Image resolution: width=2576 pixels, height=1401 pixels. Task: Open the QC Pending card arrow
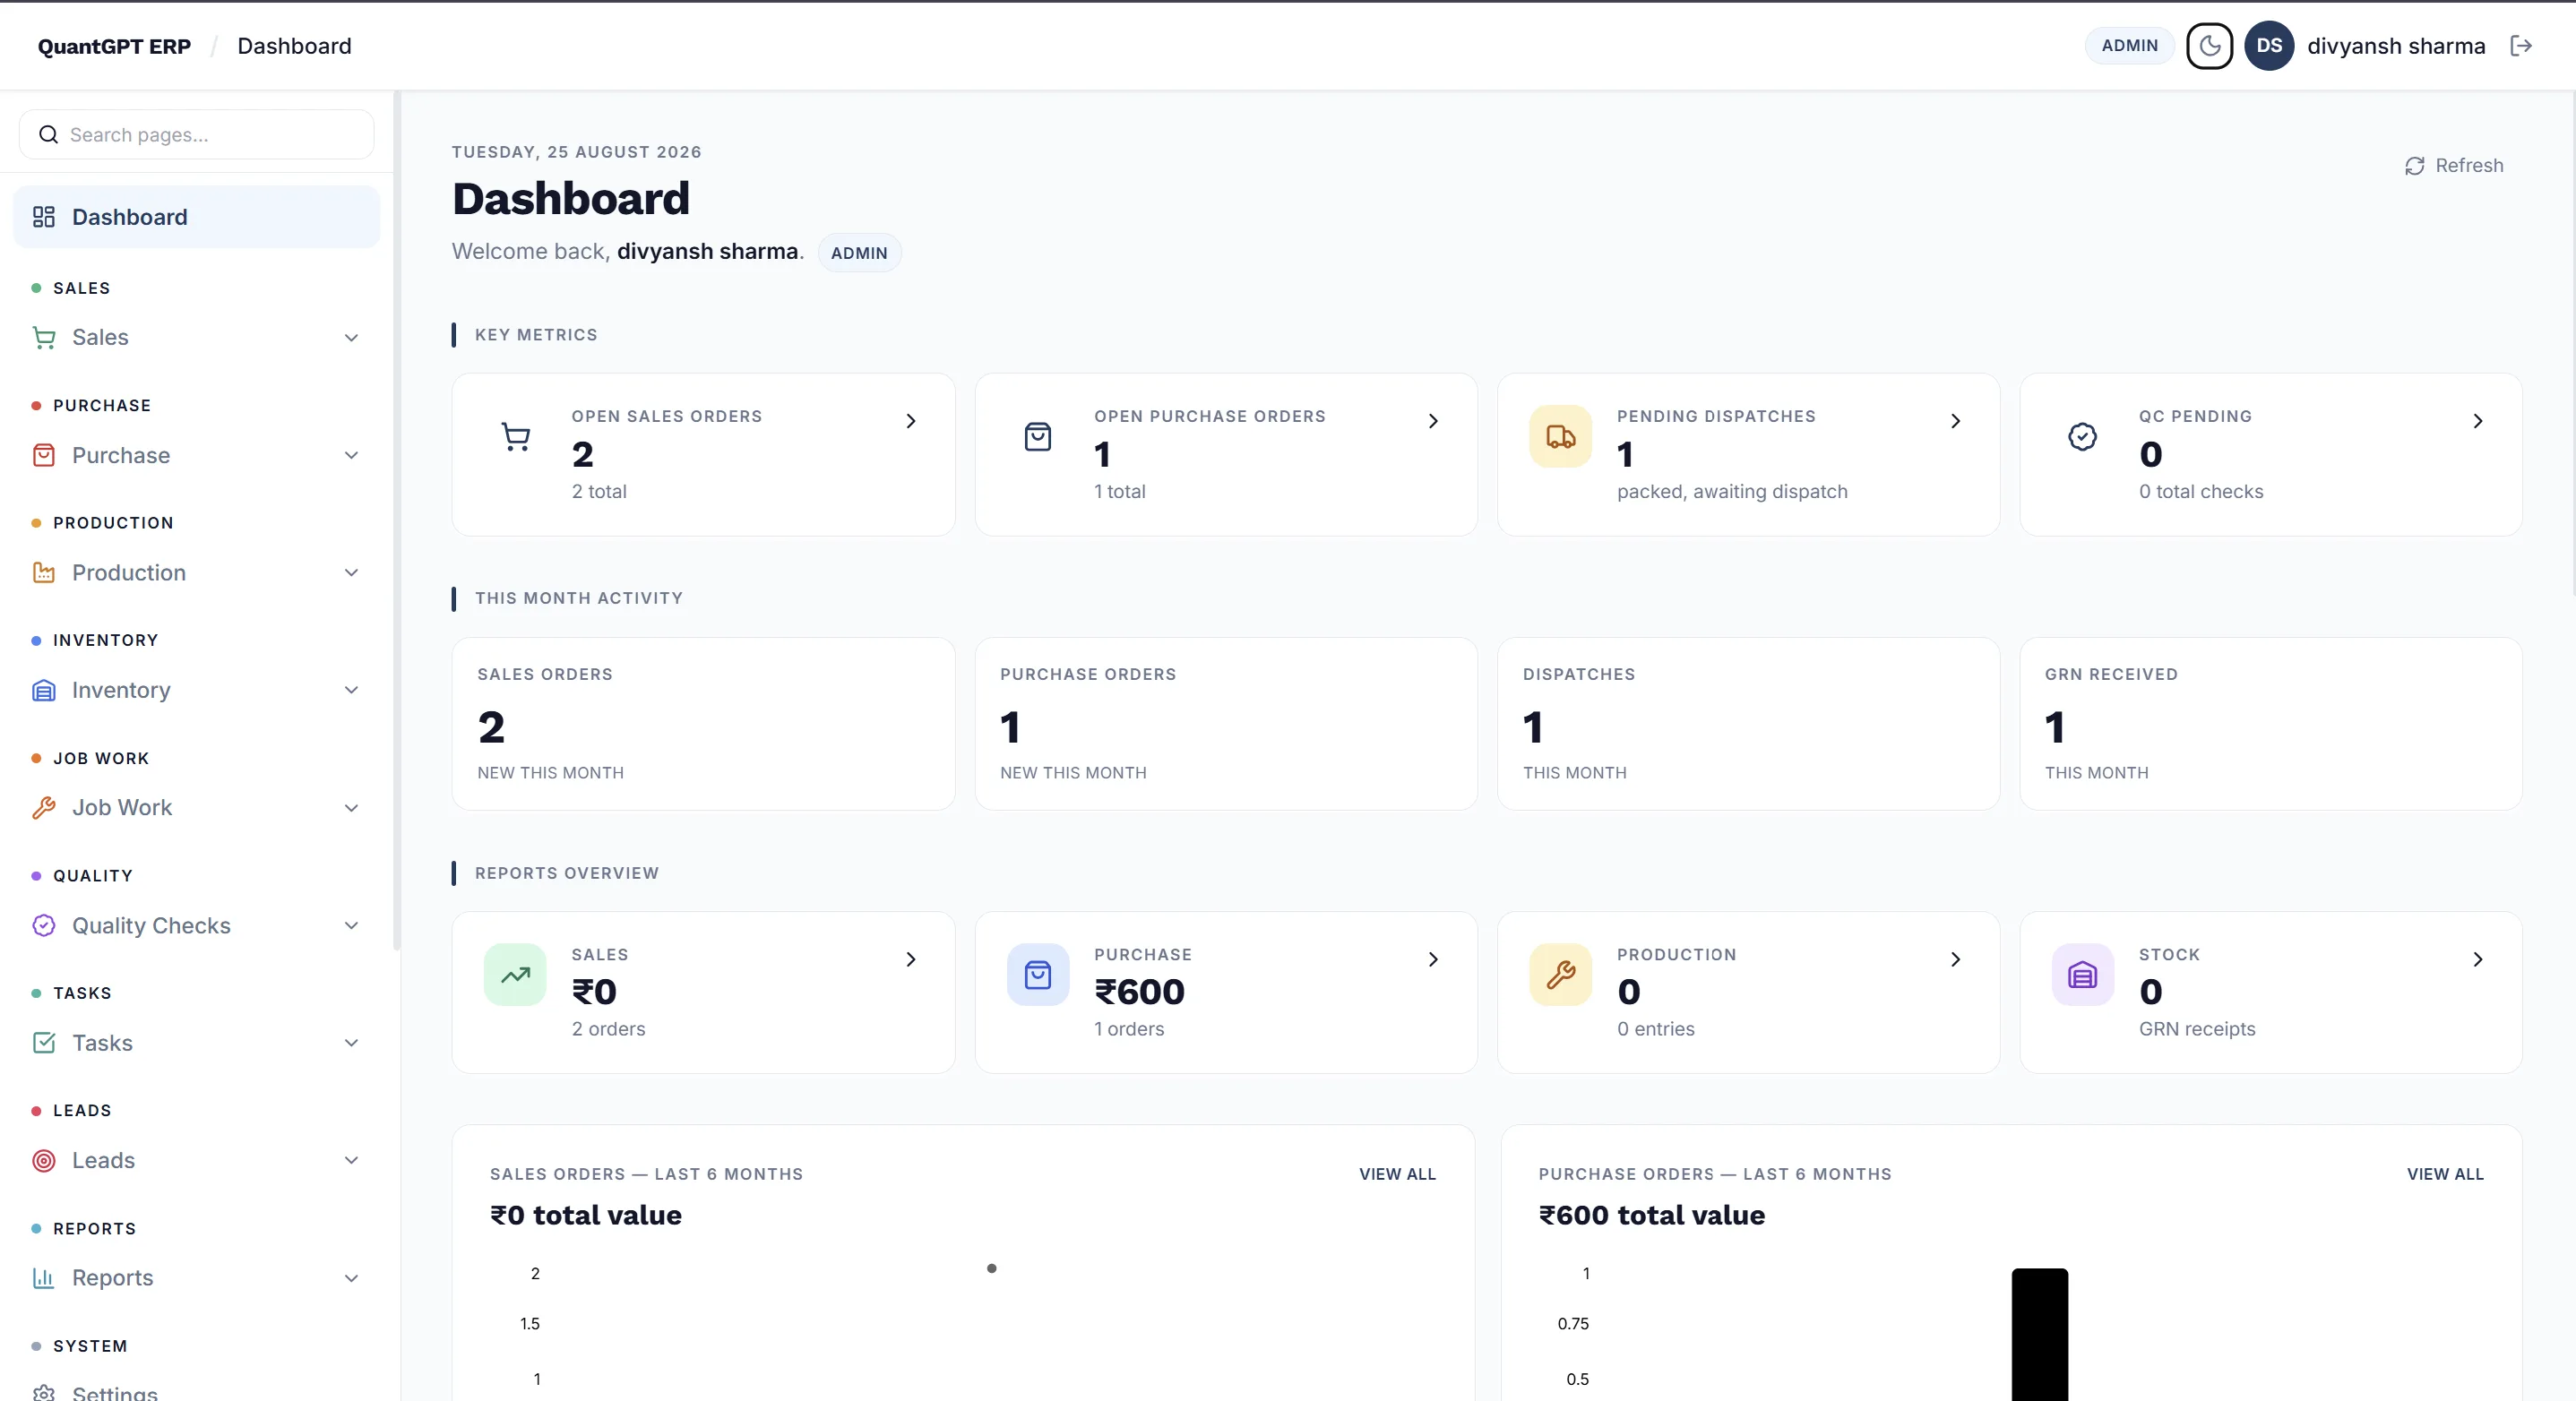point(2477,421)
